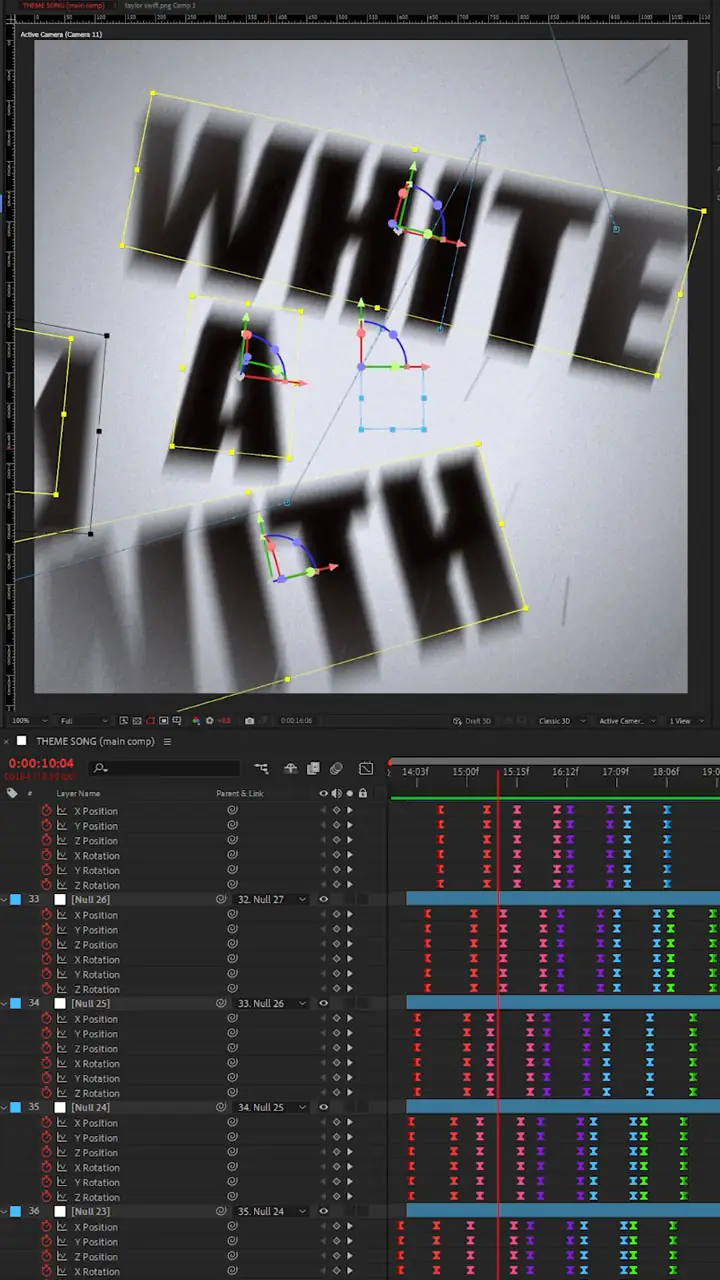Toggle the Shy layers switch icon in timeline
The image size is (720, 1280).
click(291, 768)
